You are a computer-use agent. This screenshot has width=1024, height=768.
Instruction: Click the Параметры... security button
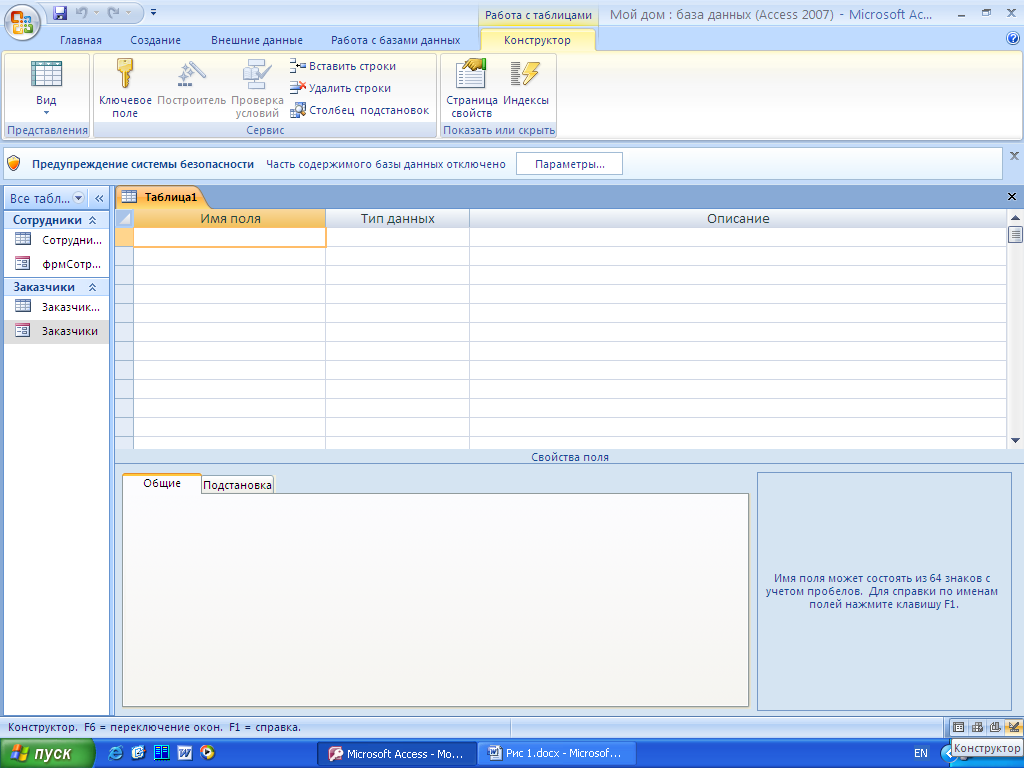[569, 164]
